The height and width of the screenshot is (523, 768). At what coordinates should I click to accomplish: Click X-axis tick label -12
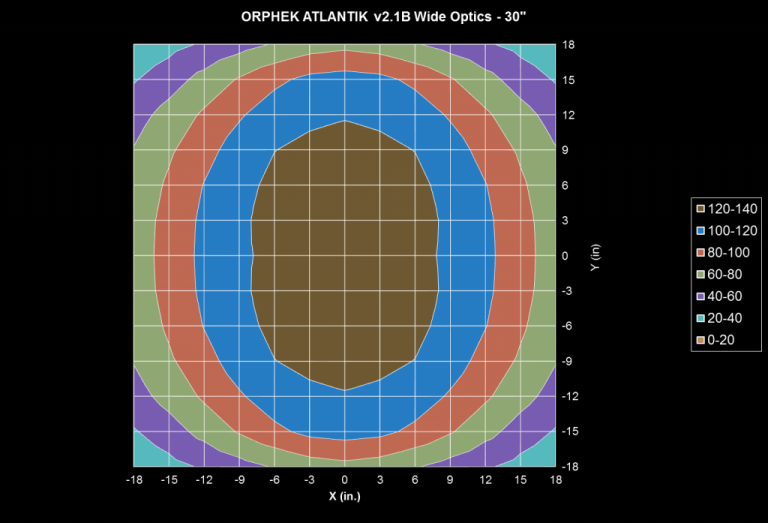point(204,480)
